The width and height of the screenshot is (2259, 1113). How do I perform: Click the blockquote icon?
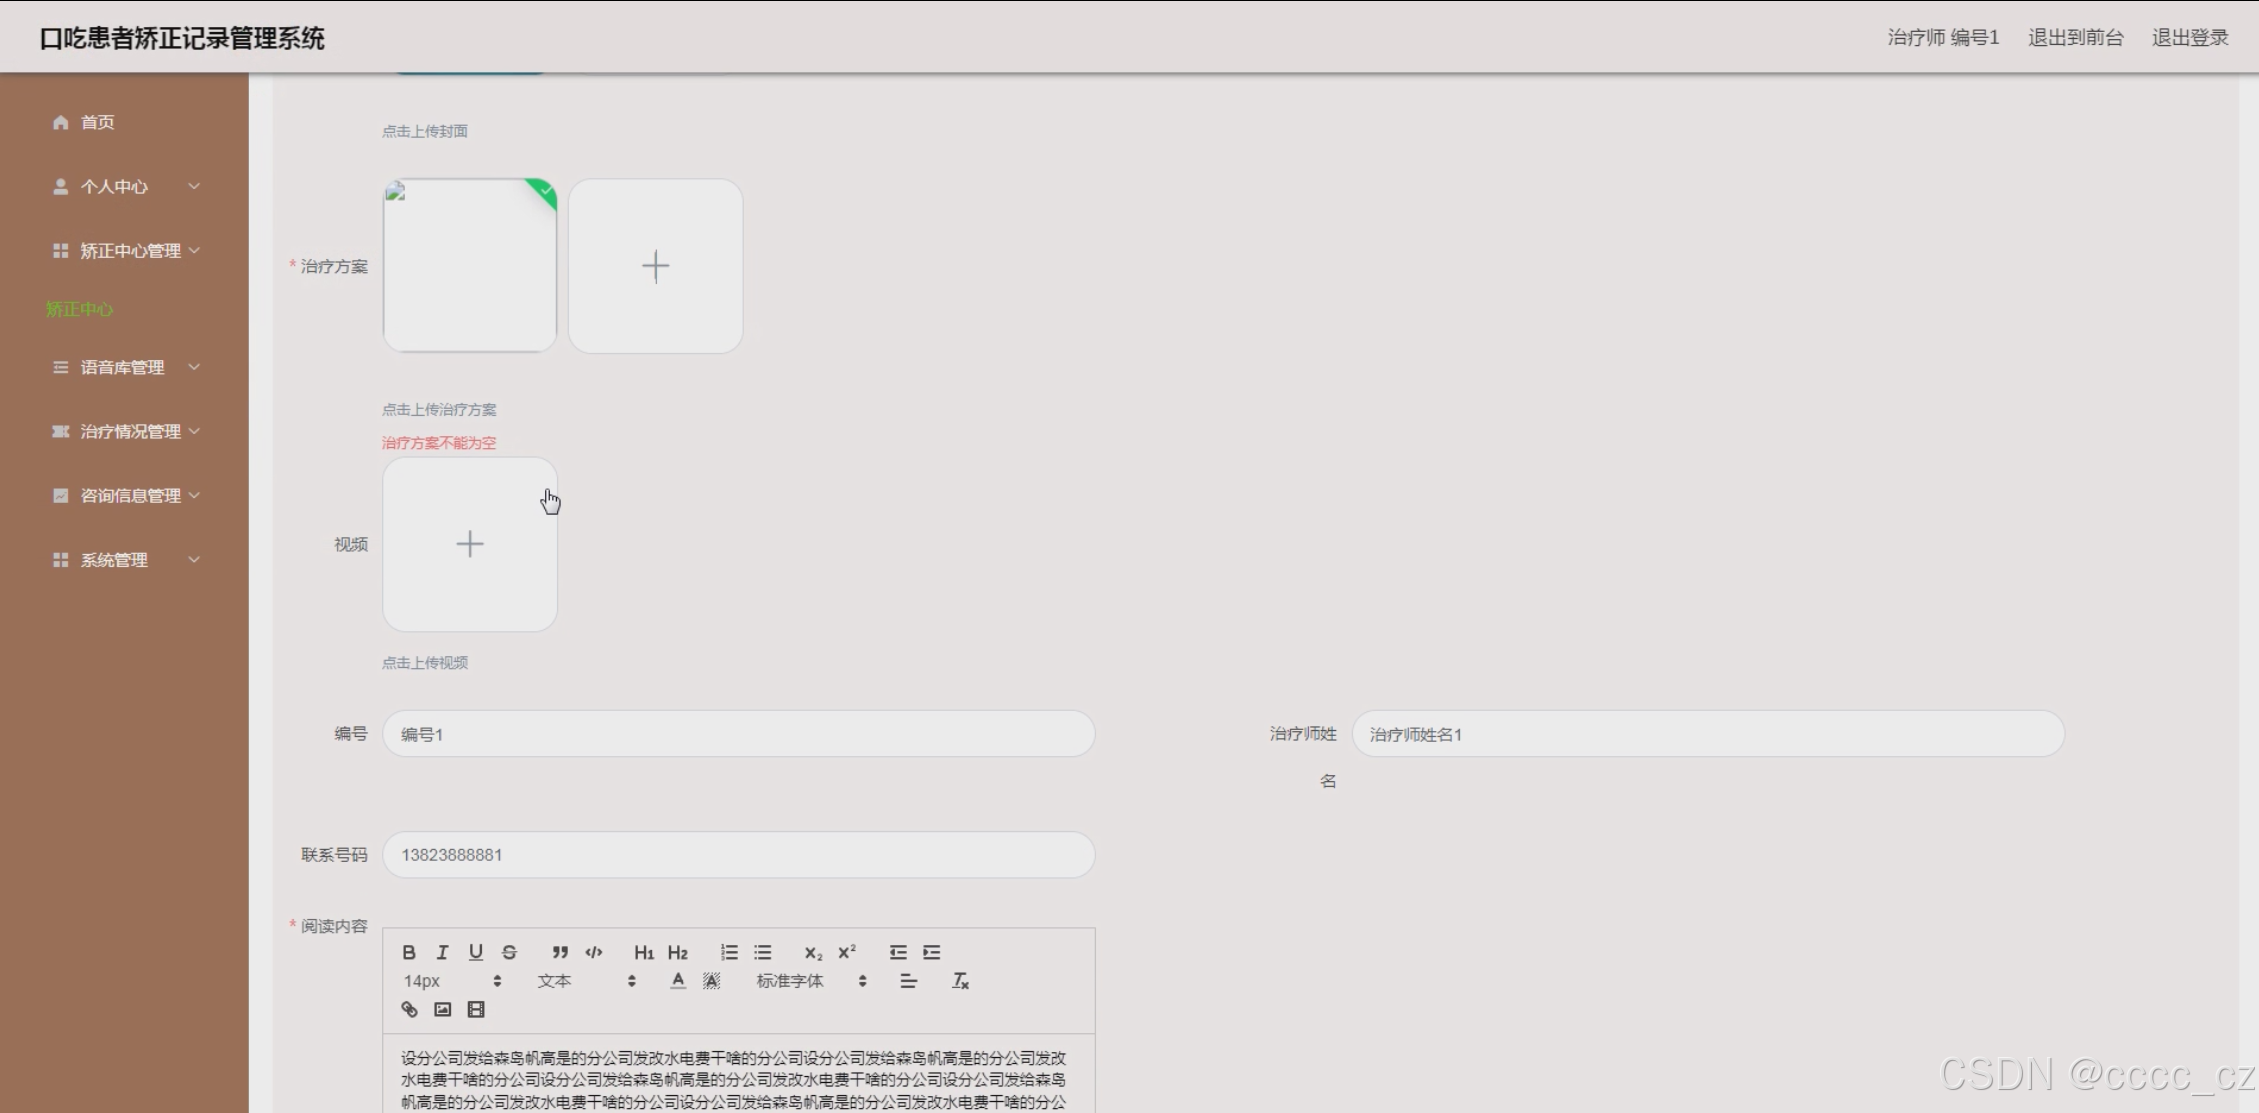tap(560, 952)
